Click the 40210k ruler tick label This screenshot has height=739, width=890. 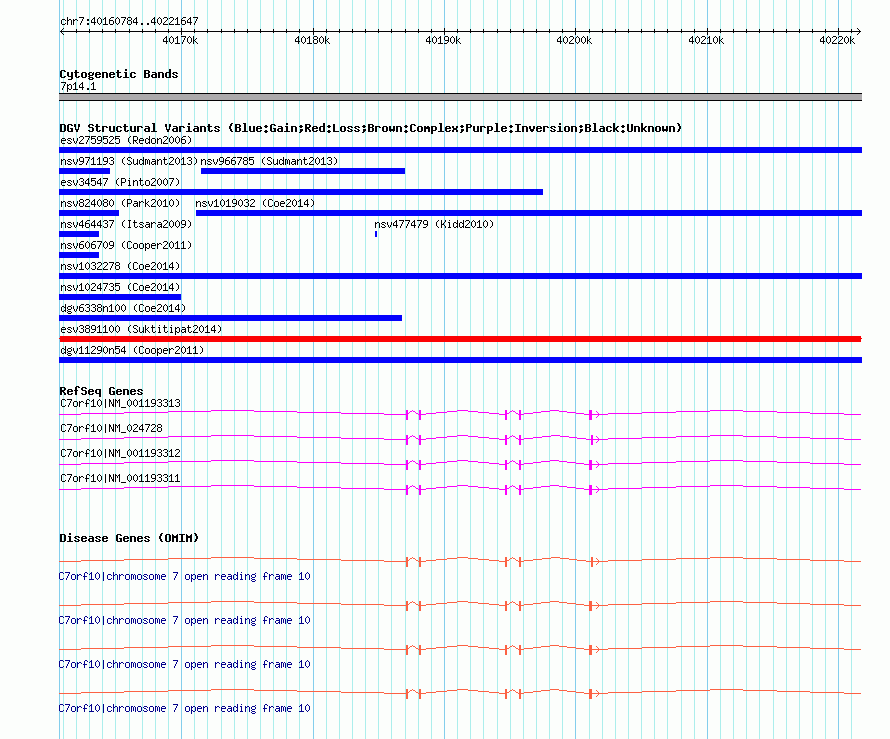[x=706, y=40]
